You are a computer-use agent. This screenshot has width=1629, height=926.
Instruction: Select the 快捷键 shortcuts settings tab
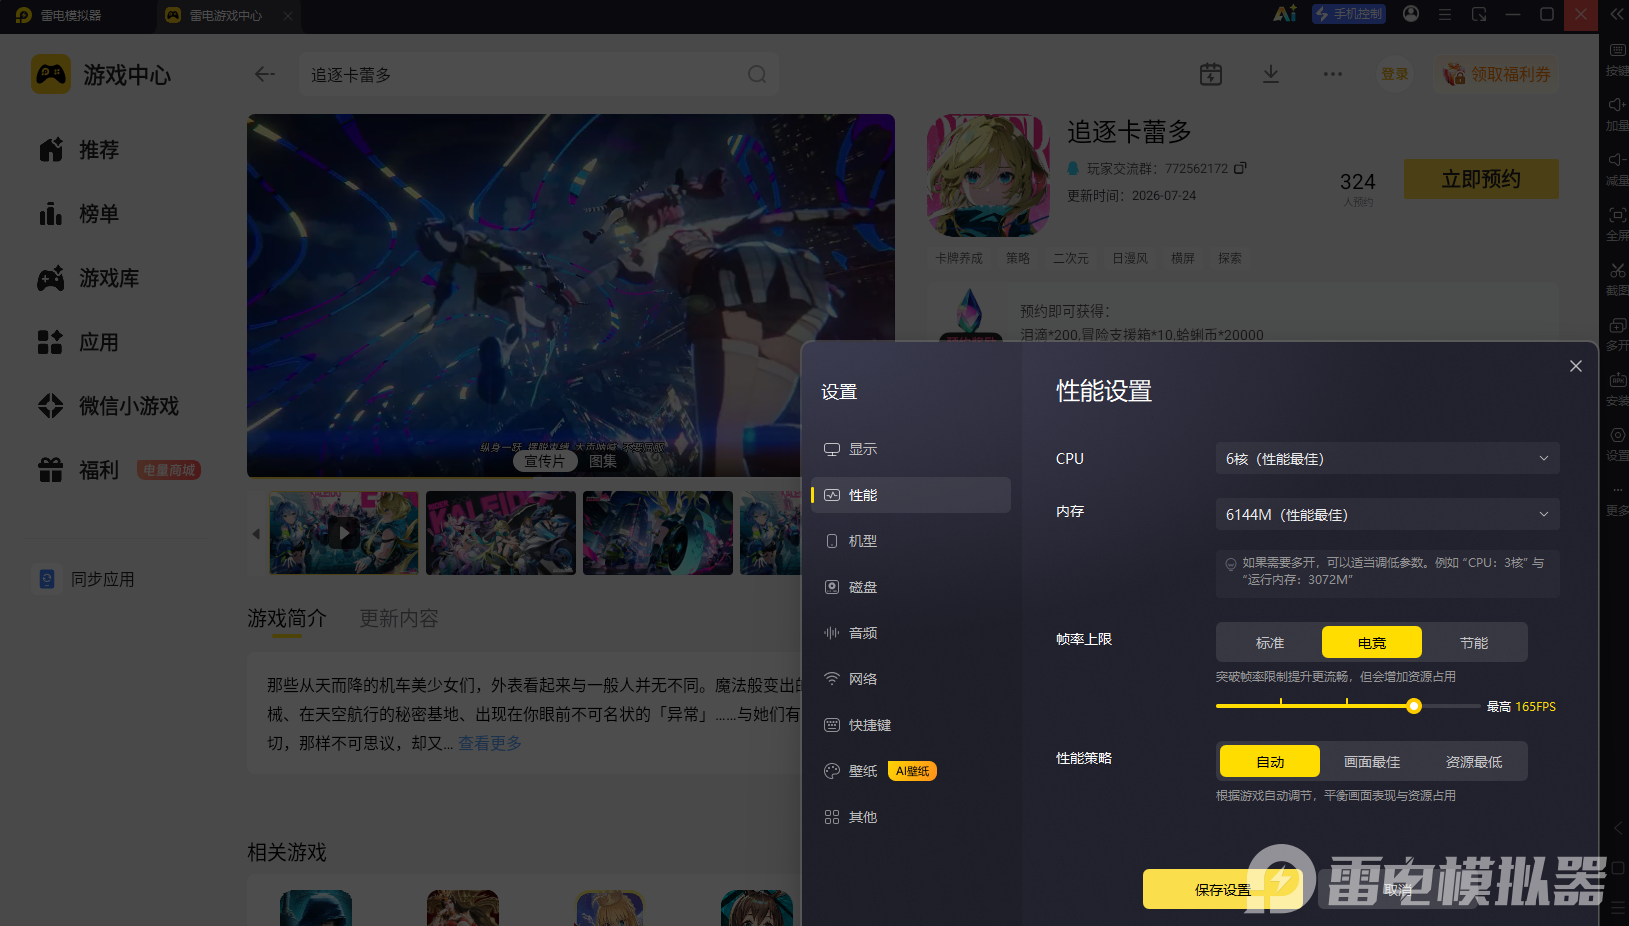(911, 725)
